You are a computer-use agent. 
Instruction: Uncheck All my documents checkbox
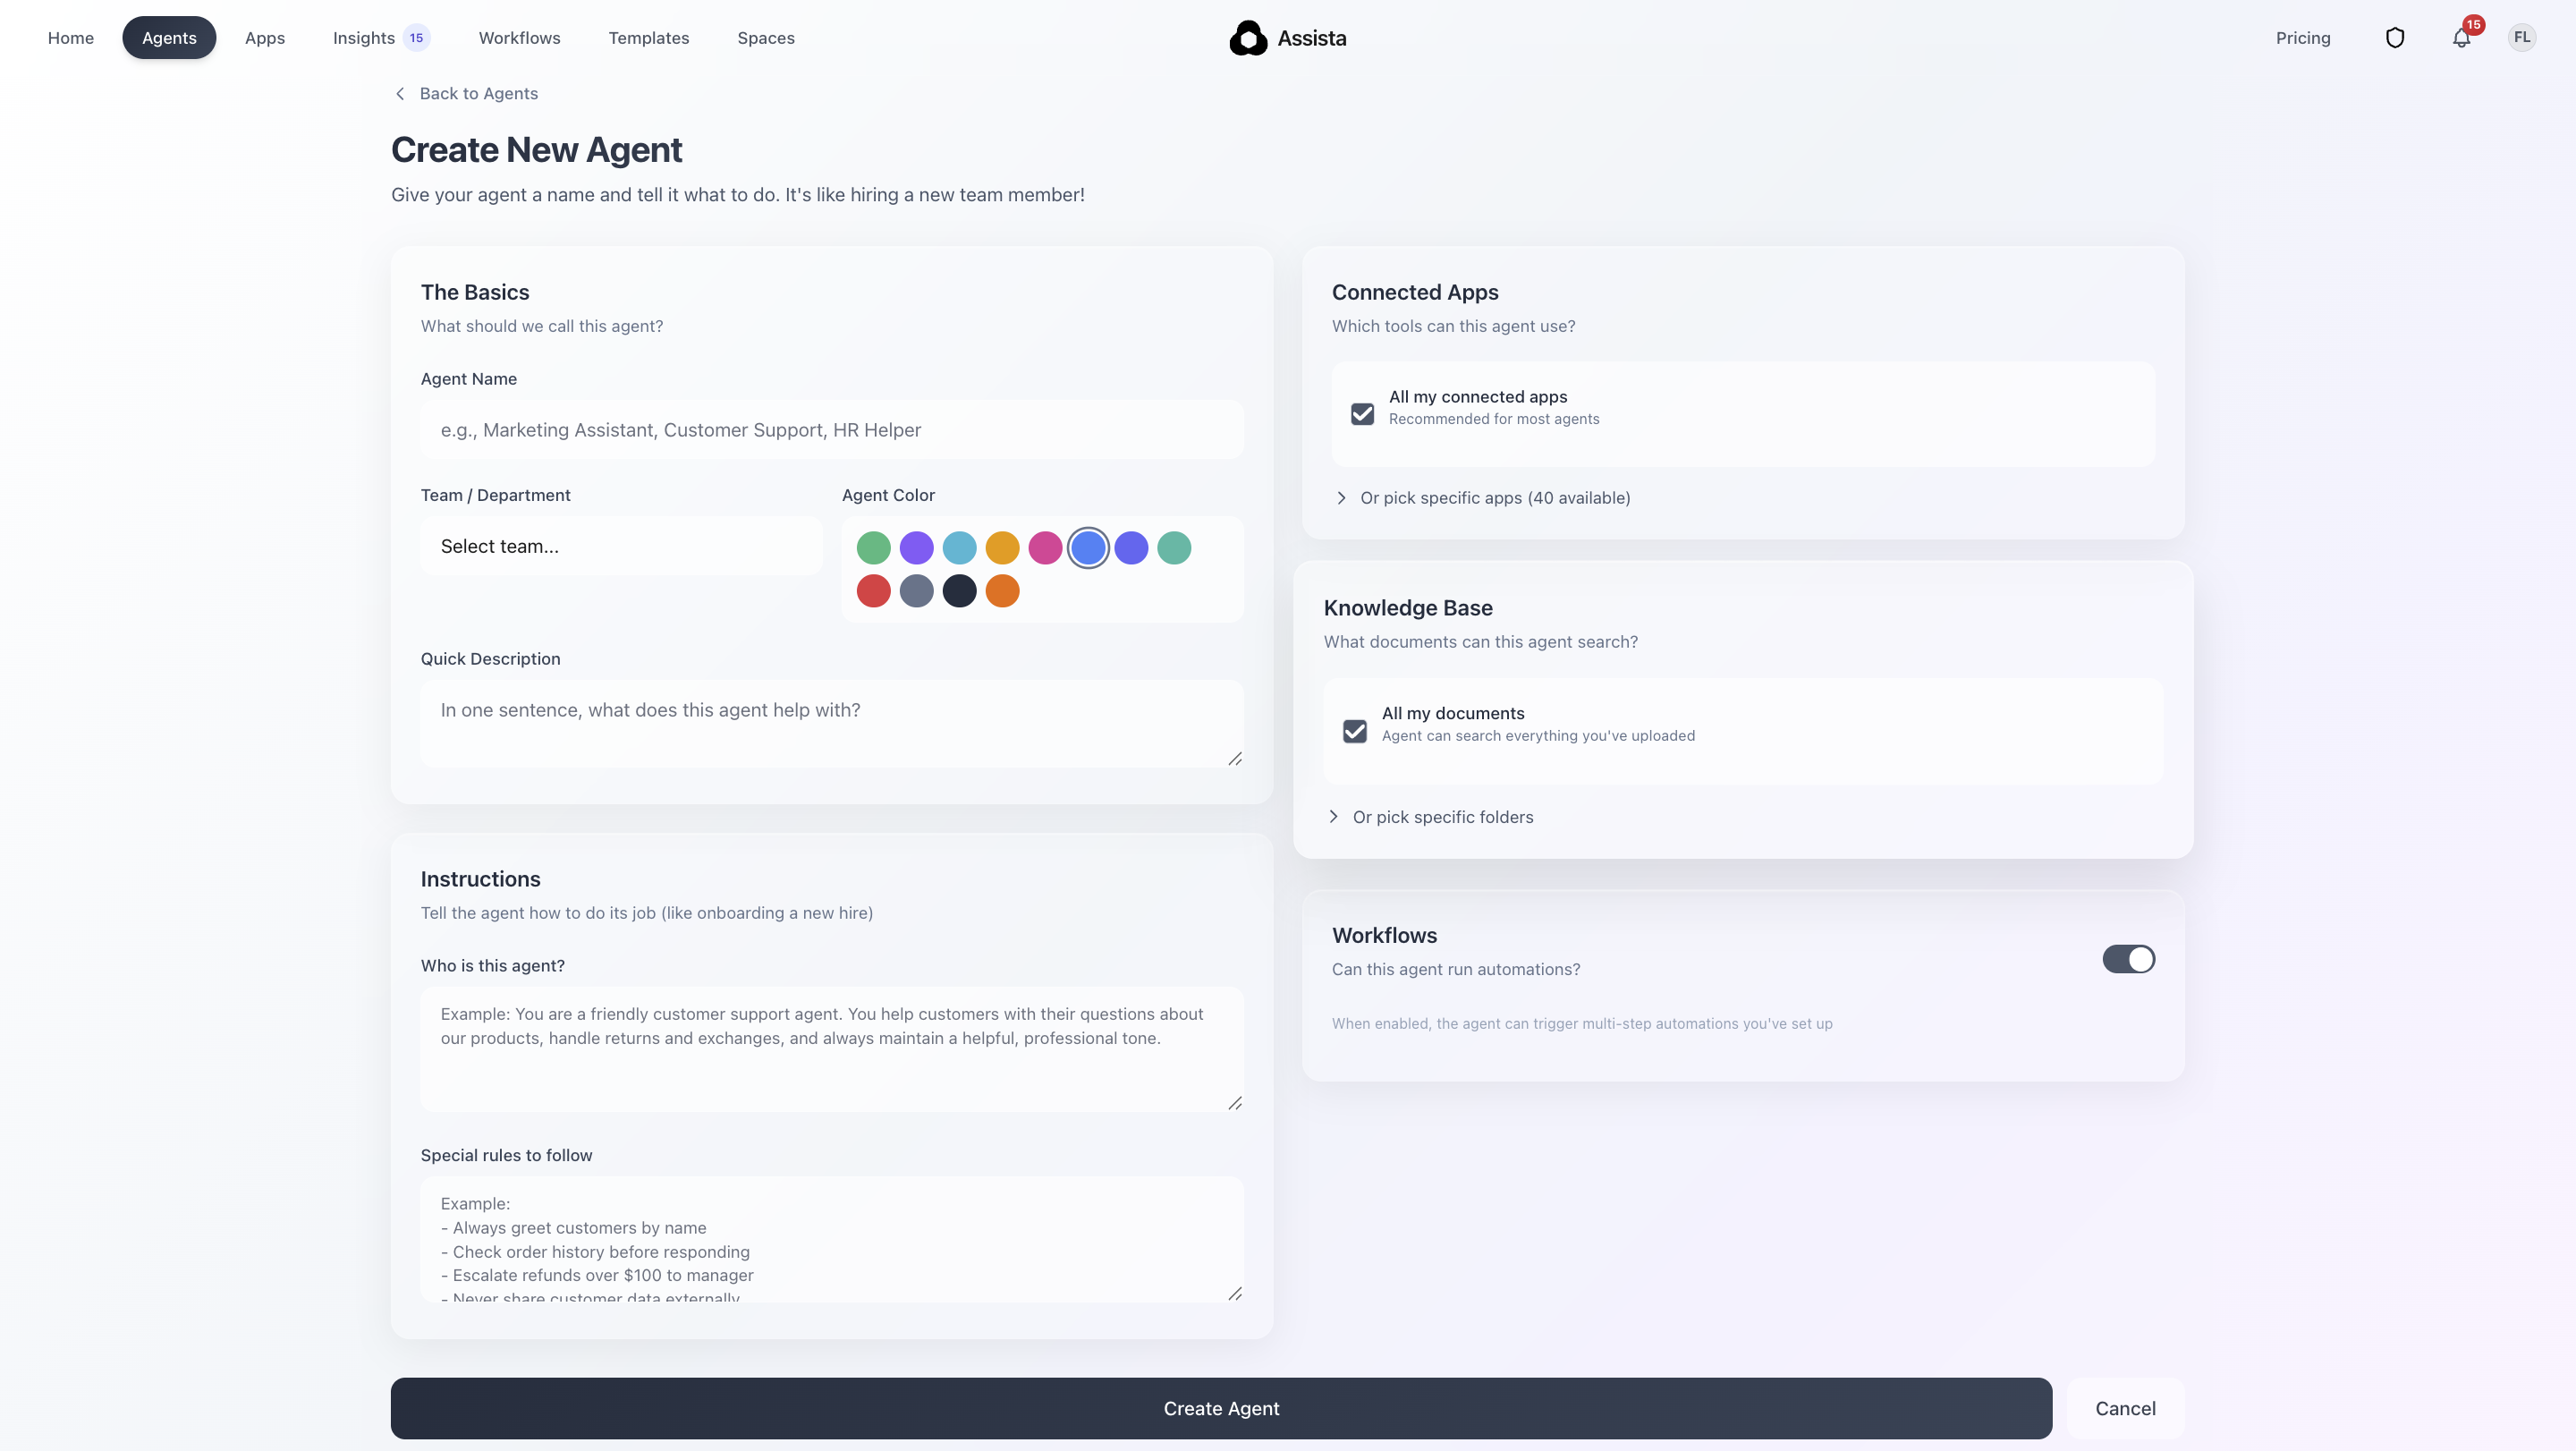pos(1354,731)
